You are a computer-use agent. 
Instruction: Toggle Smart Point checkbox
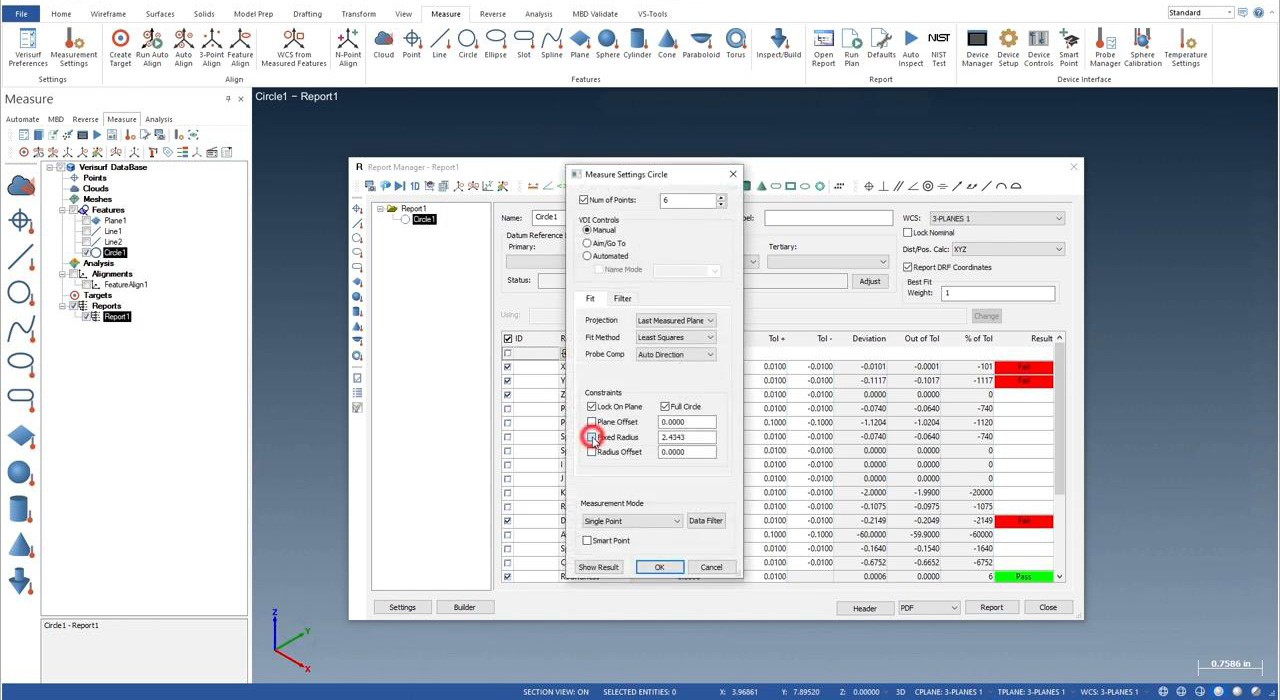587,541
